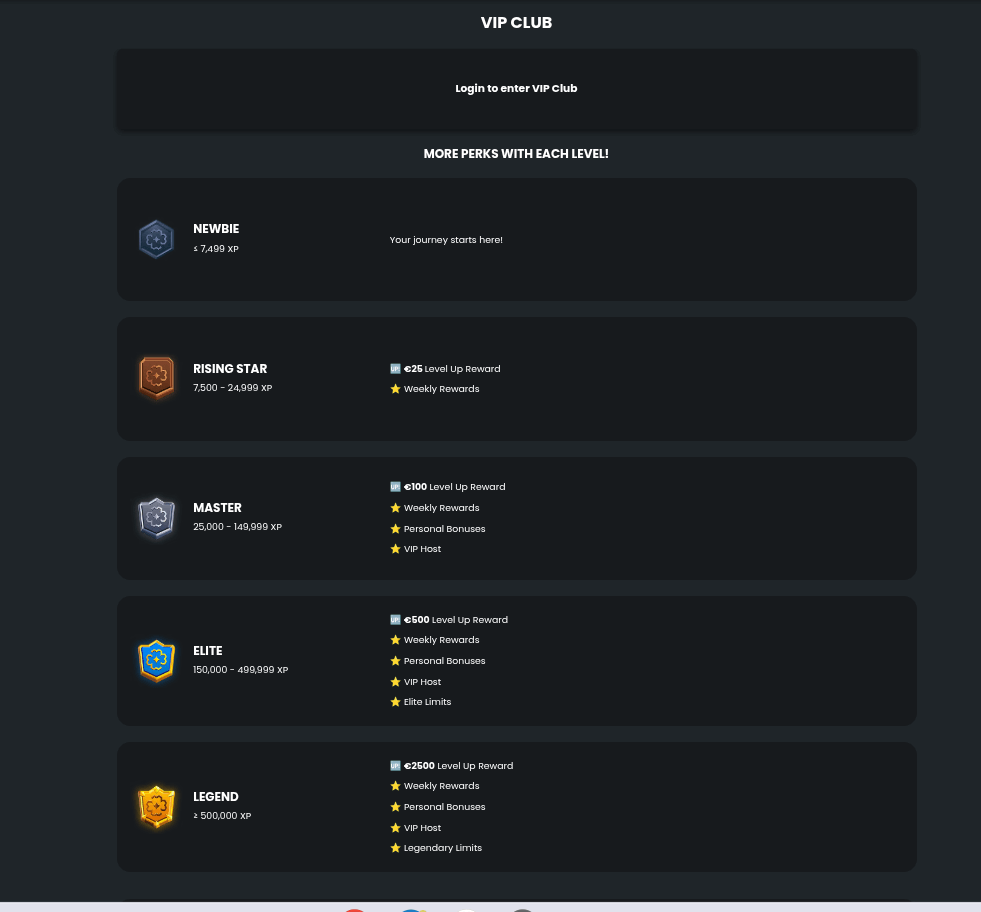Select the gold Legend badge icon
This screenshot has height=912, width=981.
[156, 806]
